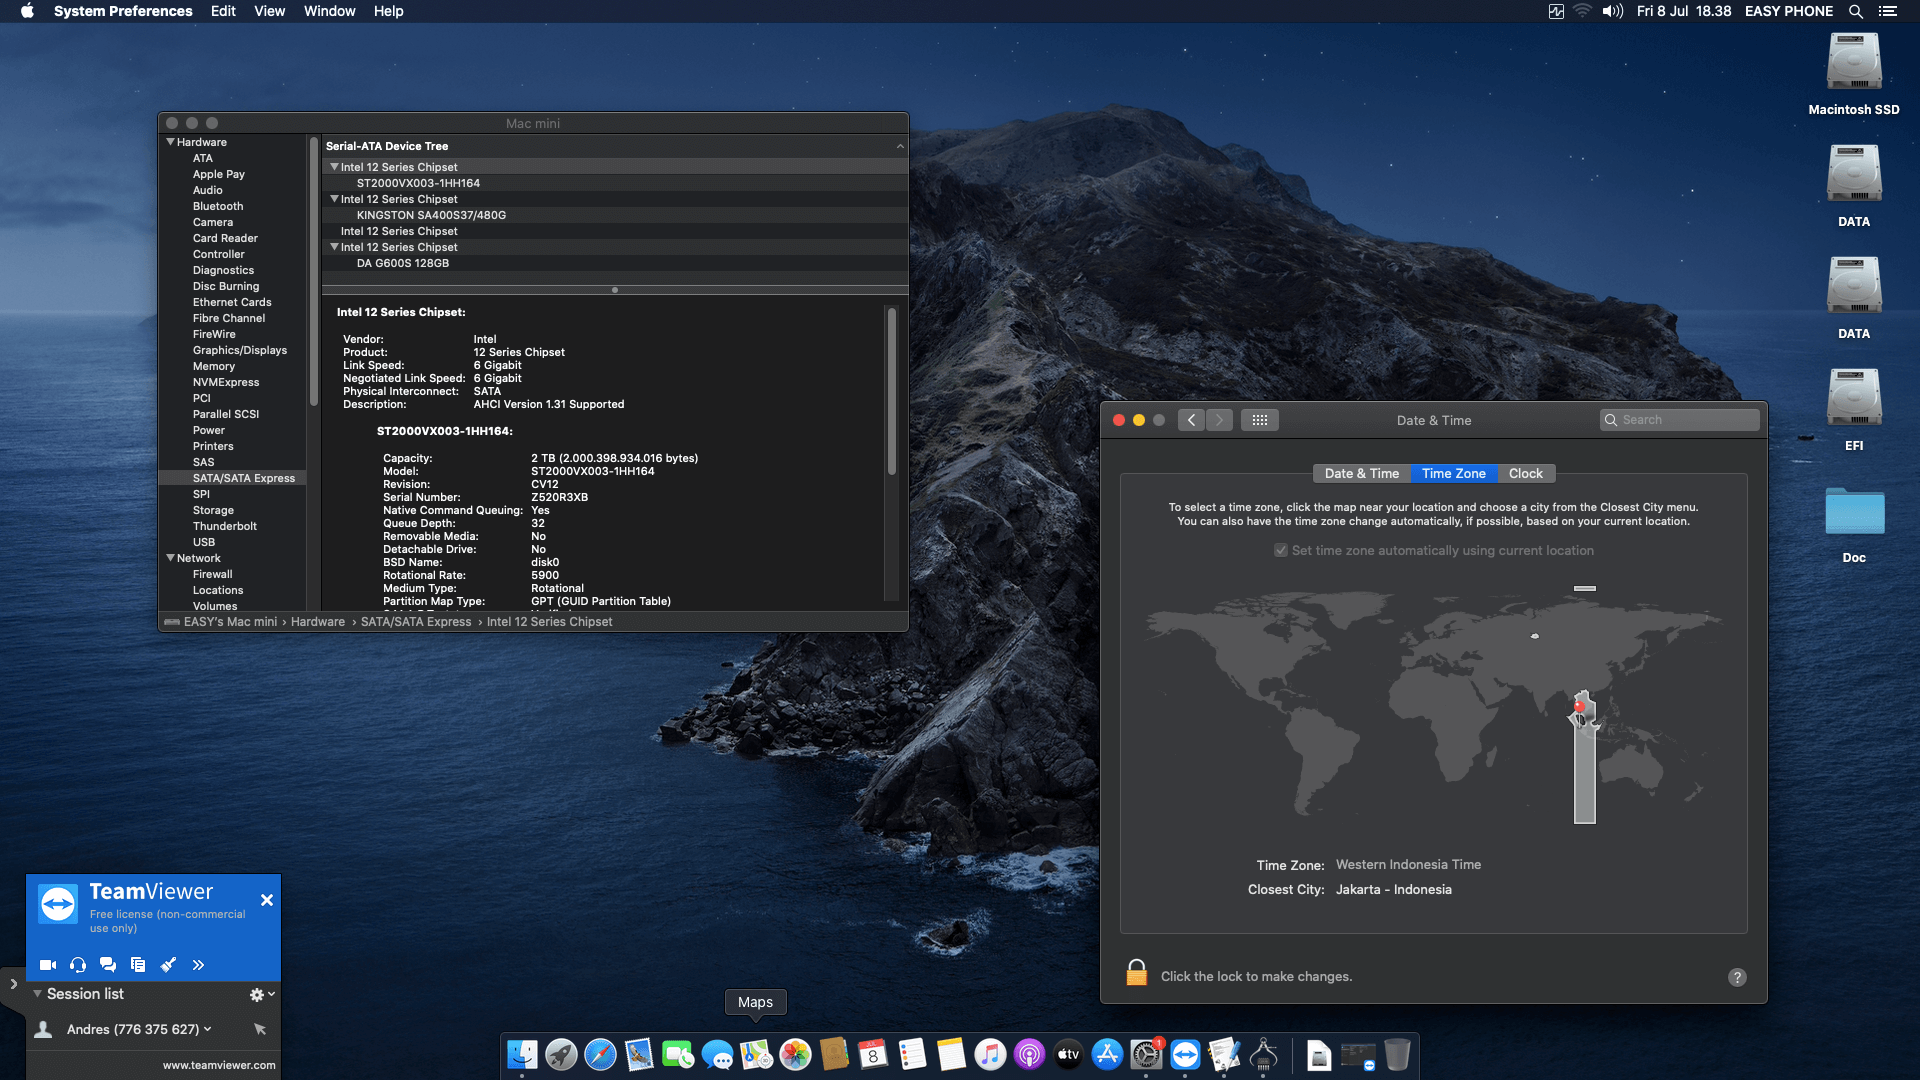1920x1080 pixels.
Task: Click Date & Time help question mark
Action: pyautogui.click(x=1737, y=977)
